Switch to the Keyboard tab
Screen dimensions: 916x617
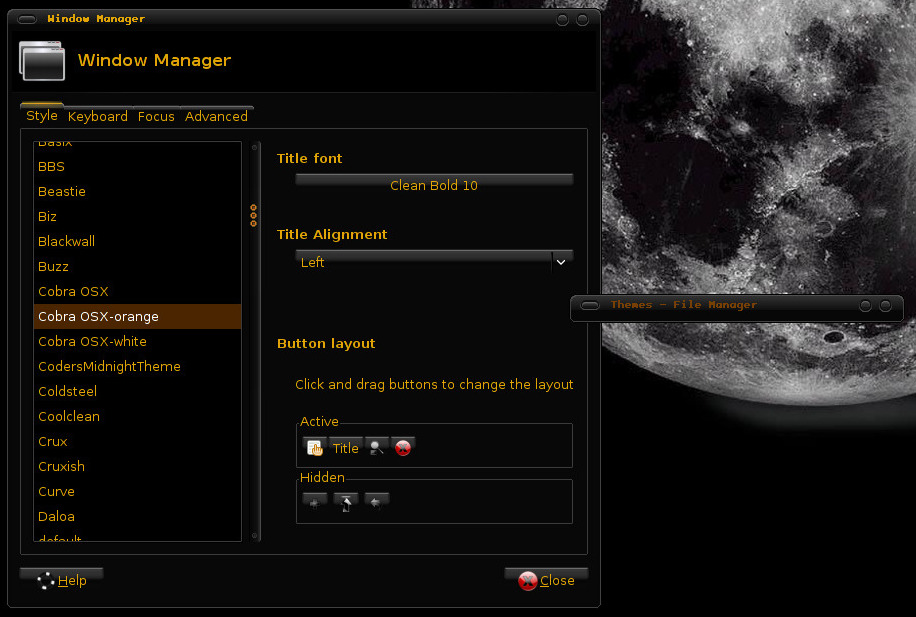[98, 116]
